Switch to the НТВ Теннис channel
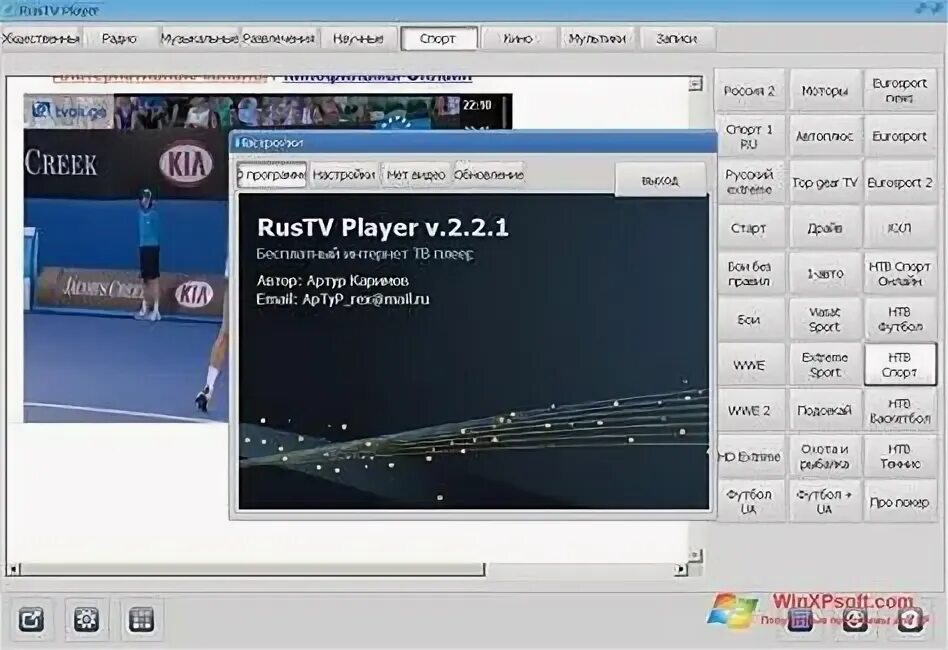The height and width of the screenshot is (650, 948). (x=900, y=457)
